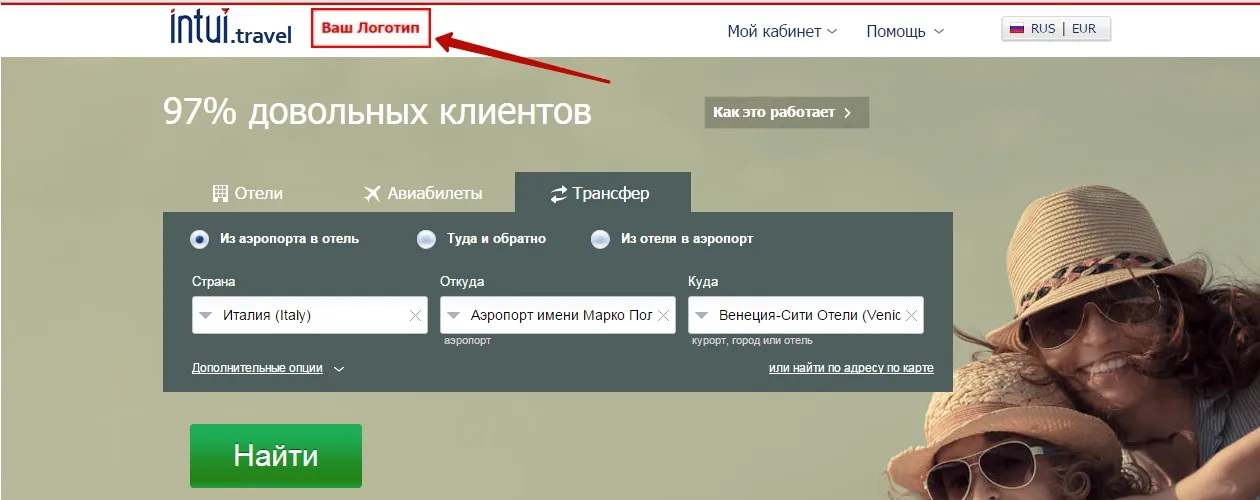Click the Russian flag language icon
Viewport: 1260px width, 500px height.
(1017, 29)
